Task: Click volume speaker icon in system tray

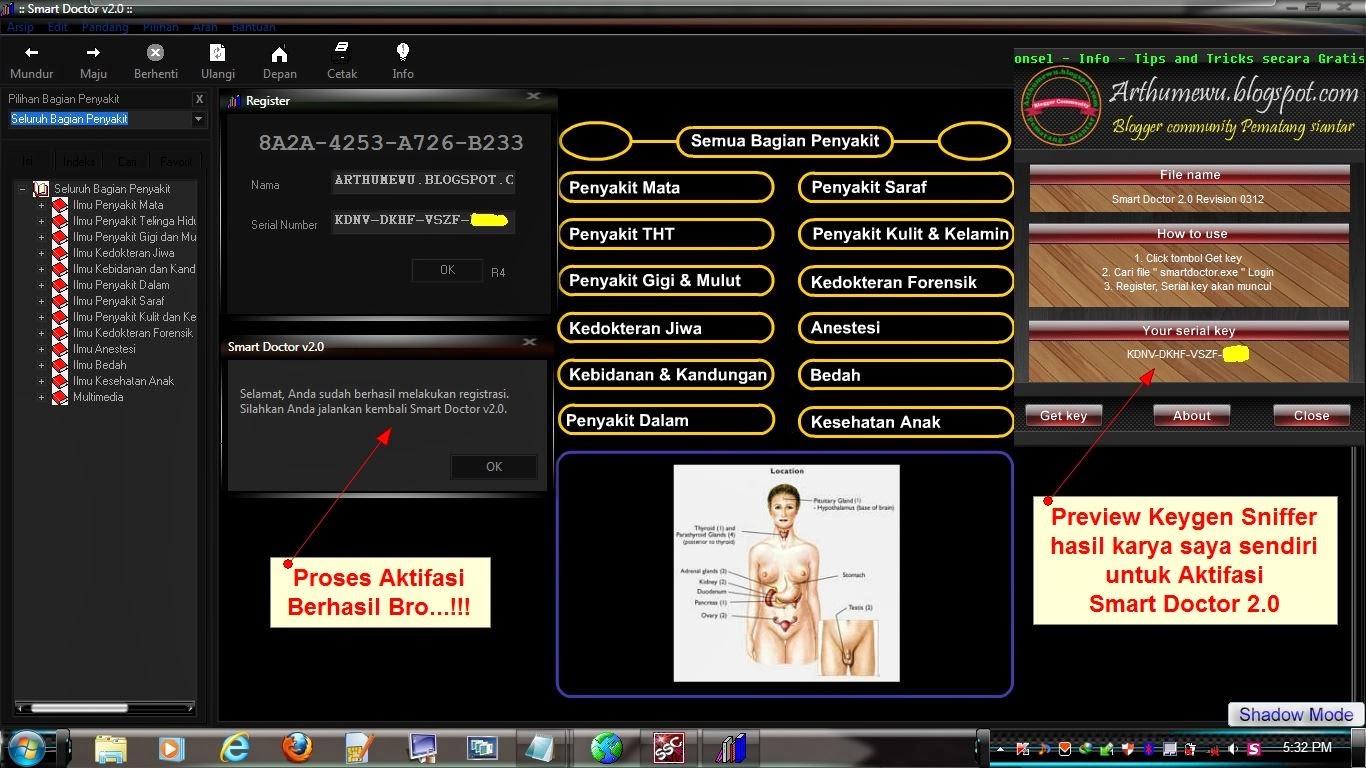Action: click(1233, 748)
